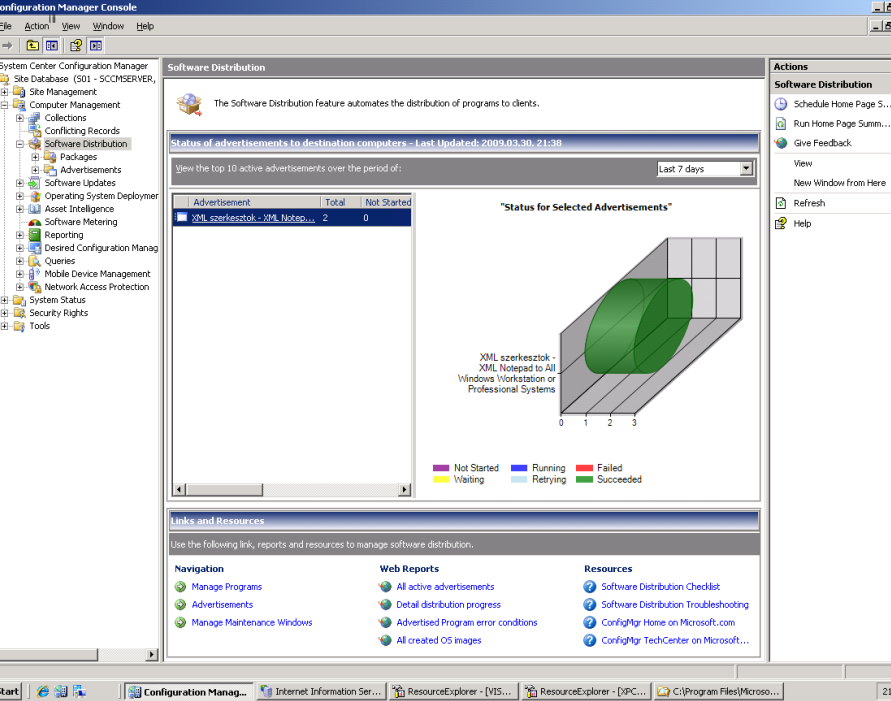Screen dimensions: 891x701
Task: Open the Action menu
Action: [x=36, y=26]
